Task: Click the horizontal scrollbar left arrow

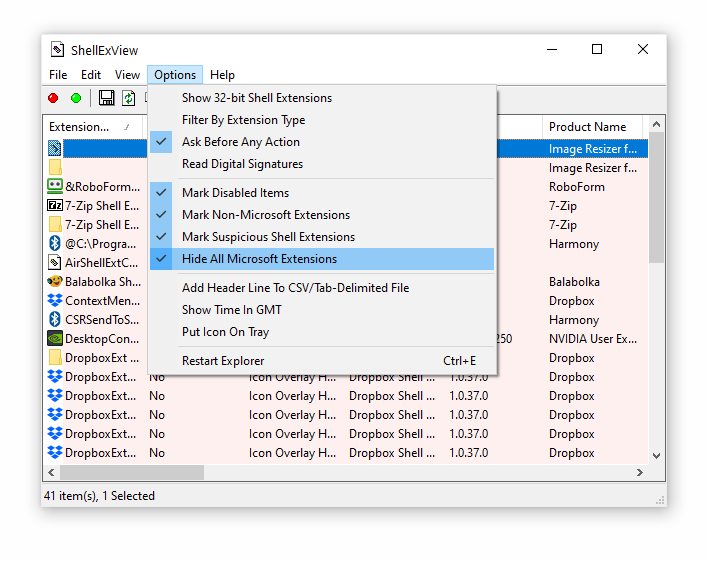Action: point(51,472)
